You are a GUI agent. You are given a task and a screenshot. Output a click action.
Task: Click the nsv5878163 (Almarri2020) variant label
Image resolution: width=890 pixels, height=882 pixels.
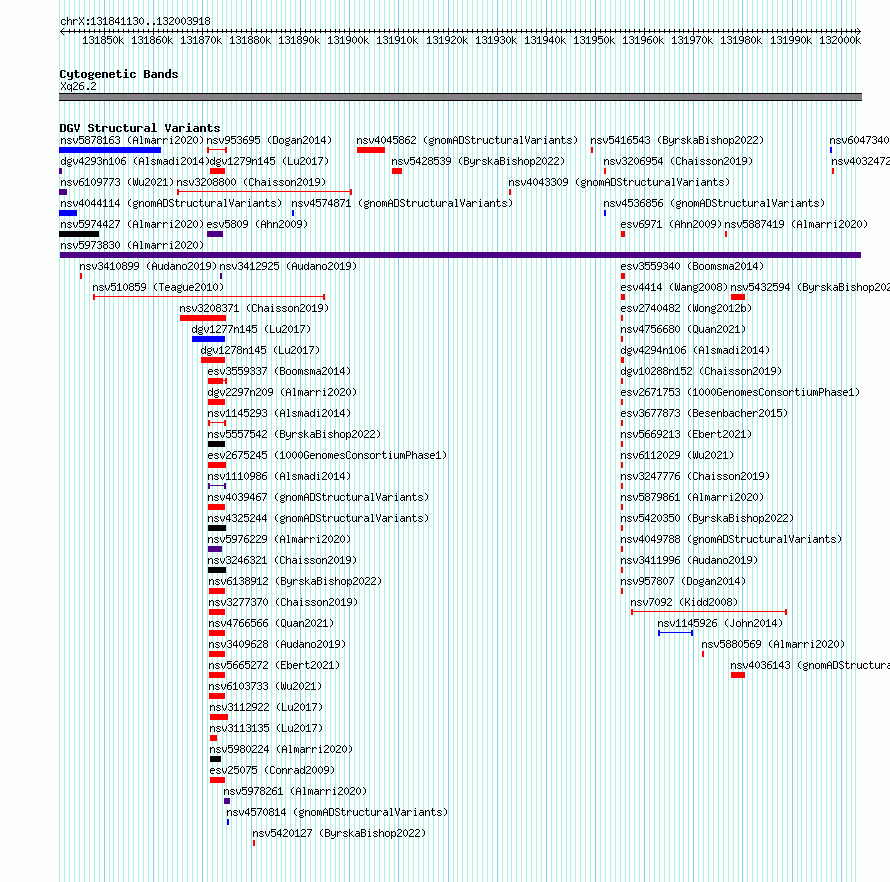coord(132,140)
